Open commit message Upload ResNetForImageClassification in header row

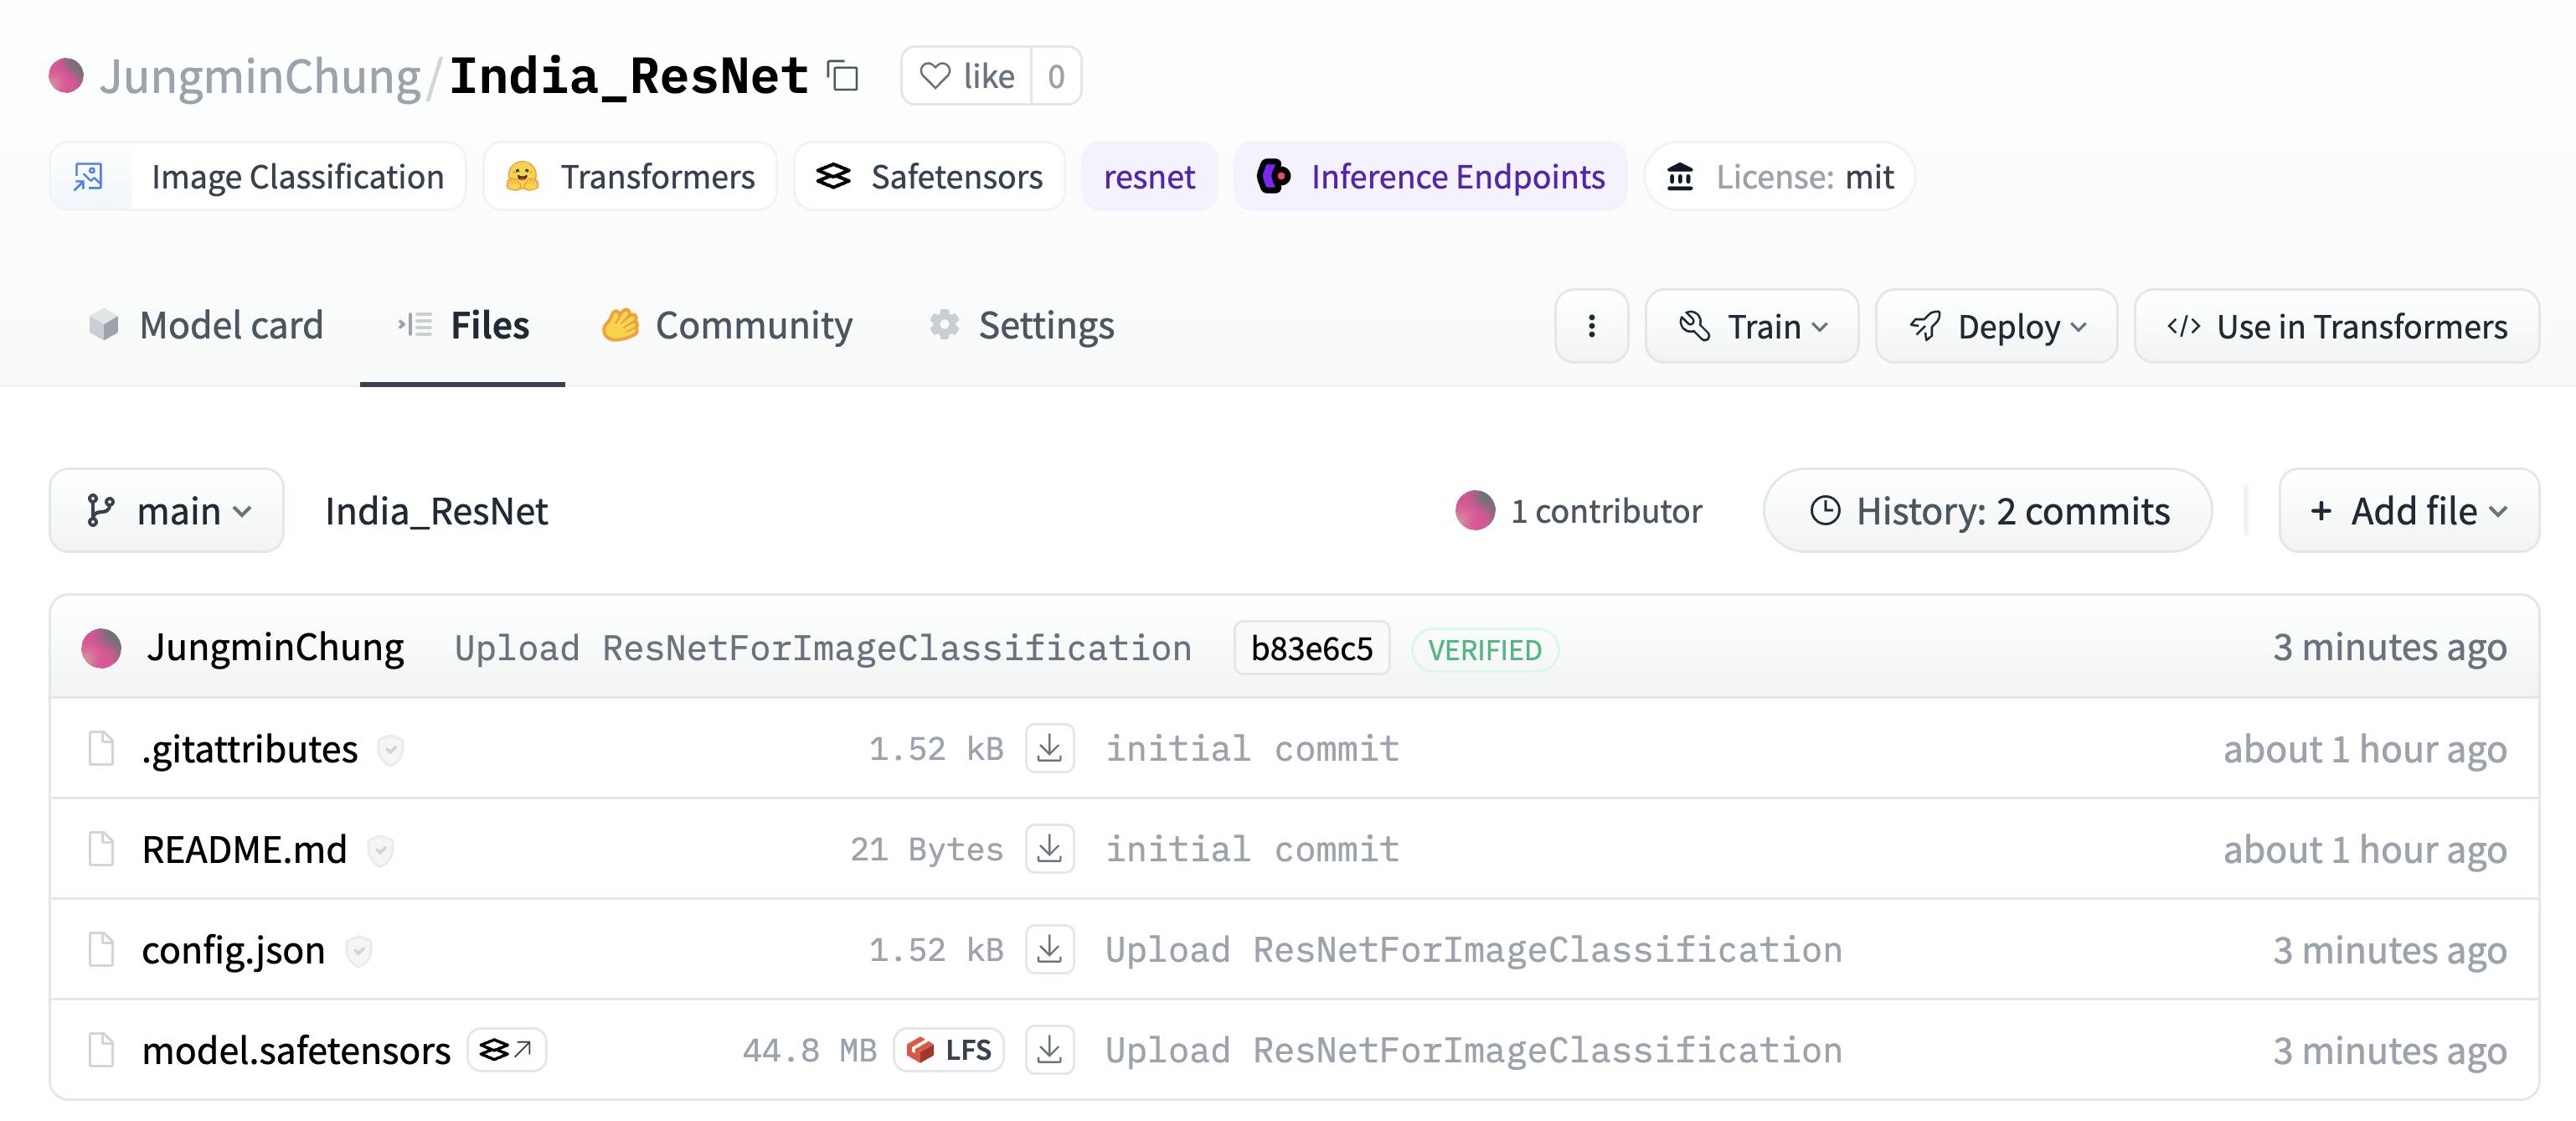click(823, 648)
